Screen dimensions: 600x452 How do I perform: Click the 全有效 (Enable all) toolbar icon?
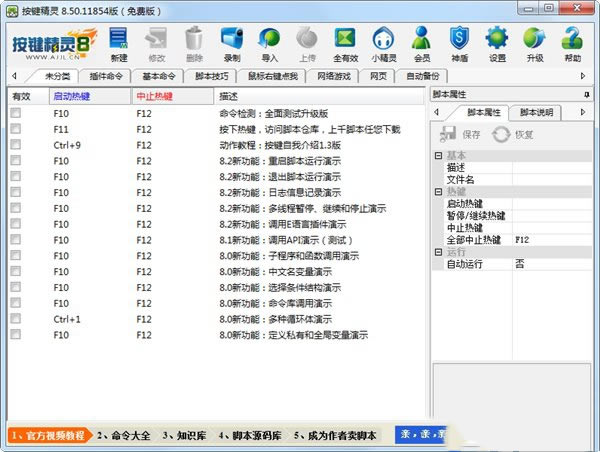point(345,44)
